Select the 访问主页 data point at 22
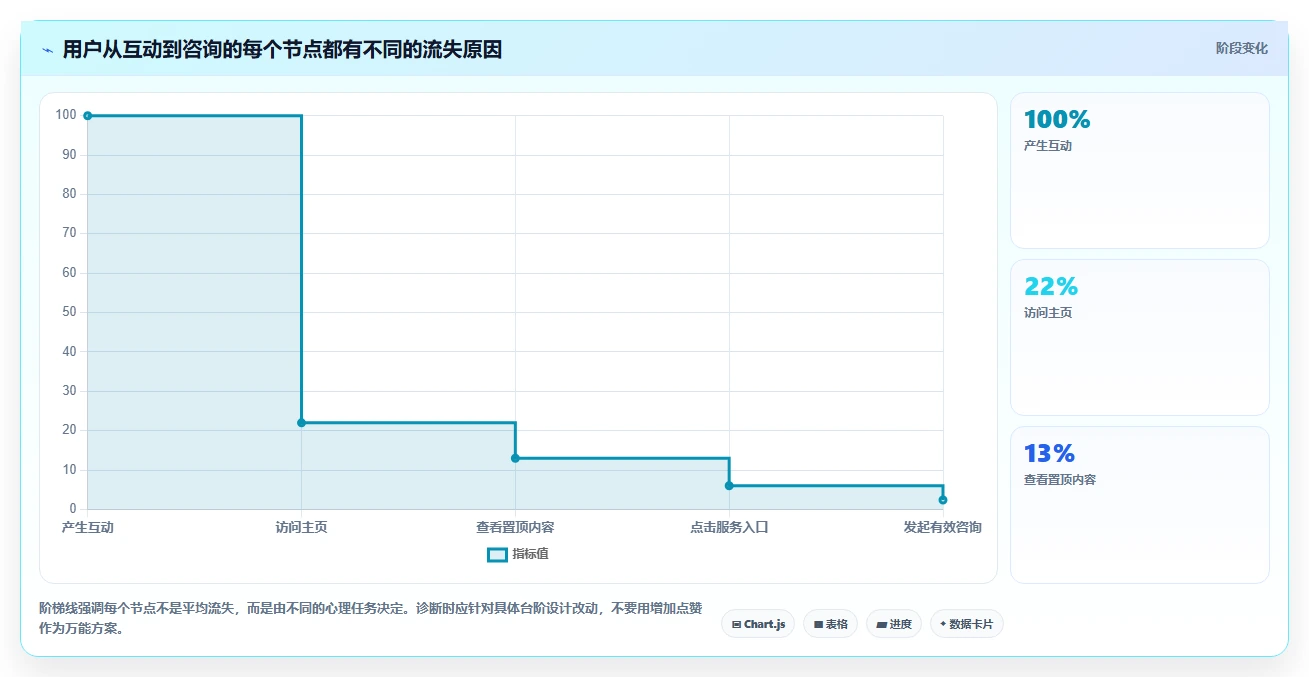1309x677 pixels. point(301,423)
